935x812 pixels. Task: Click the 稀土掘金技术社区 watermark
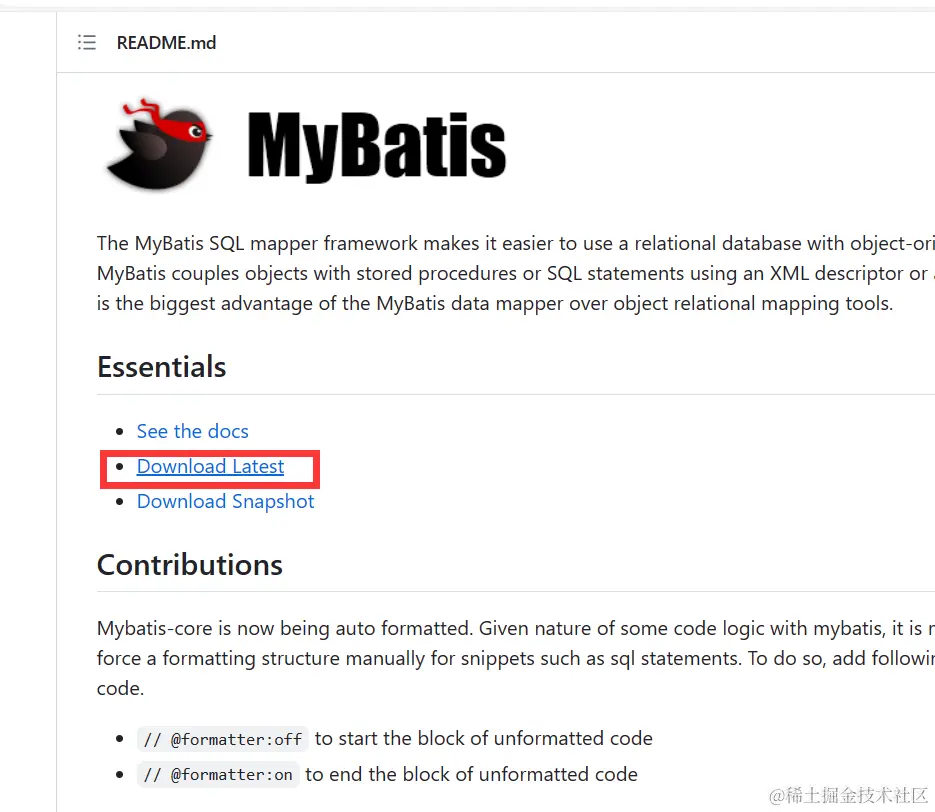point(849,795)
